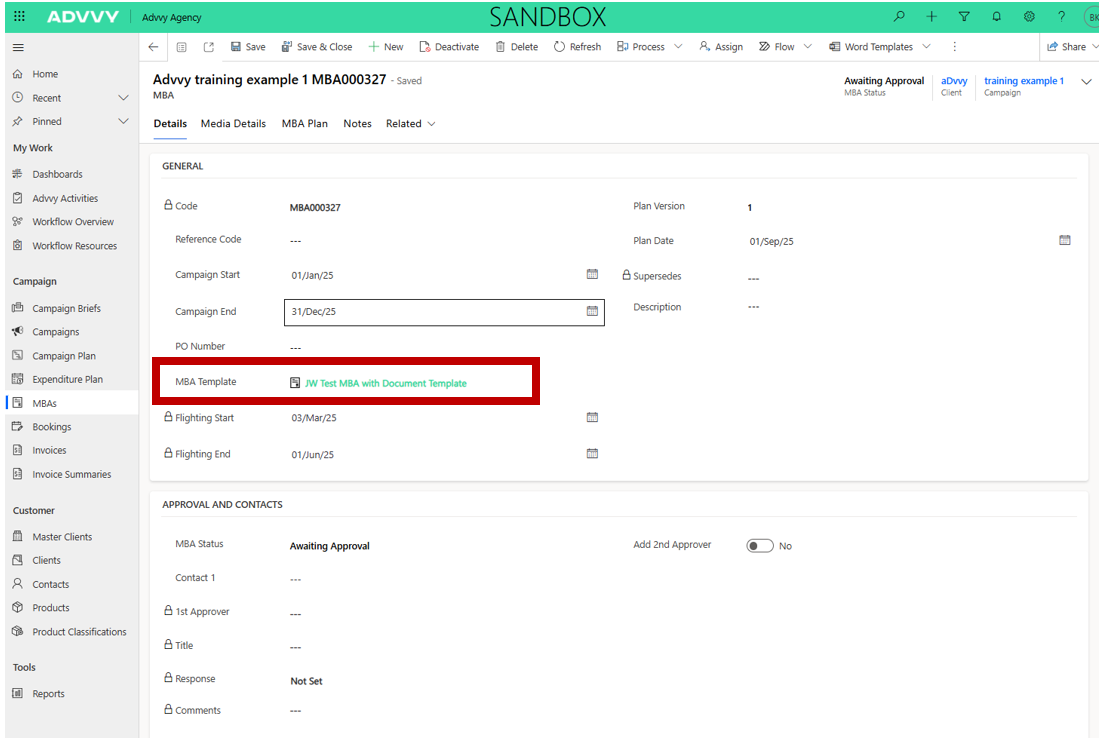Open the app launcher waffle icon
This screenshot has height=738, width=1099.
click(x=20, y=16)
